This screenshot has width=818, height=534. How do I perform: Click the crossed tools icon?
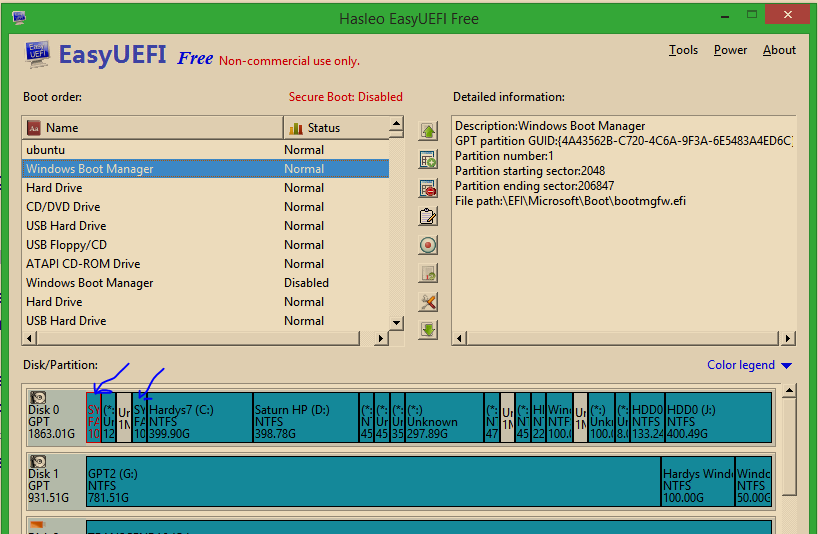tap(428, 302)
